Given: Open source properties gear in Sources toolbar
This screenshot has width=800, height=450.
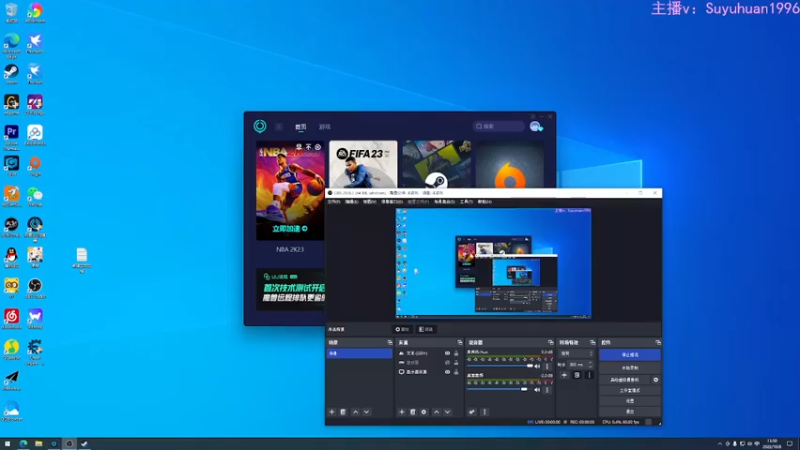Looking at the screenshot, I should pos(423,412).
